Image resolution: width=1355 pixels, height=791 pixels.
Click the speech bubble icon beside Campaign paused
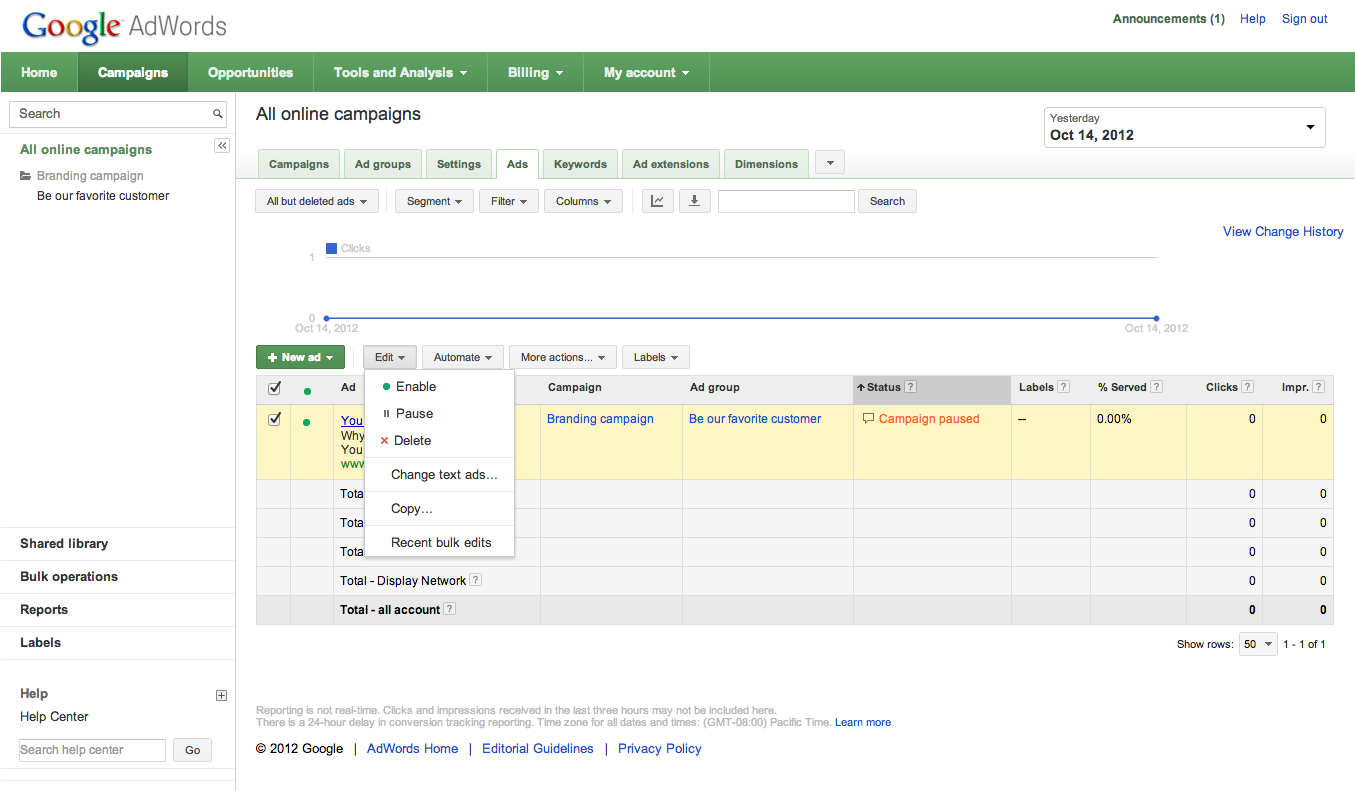(x=868, y=419)
